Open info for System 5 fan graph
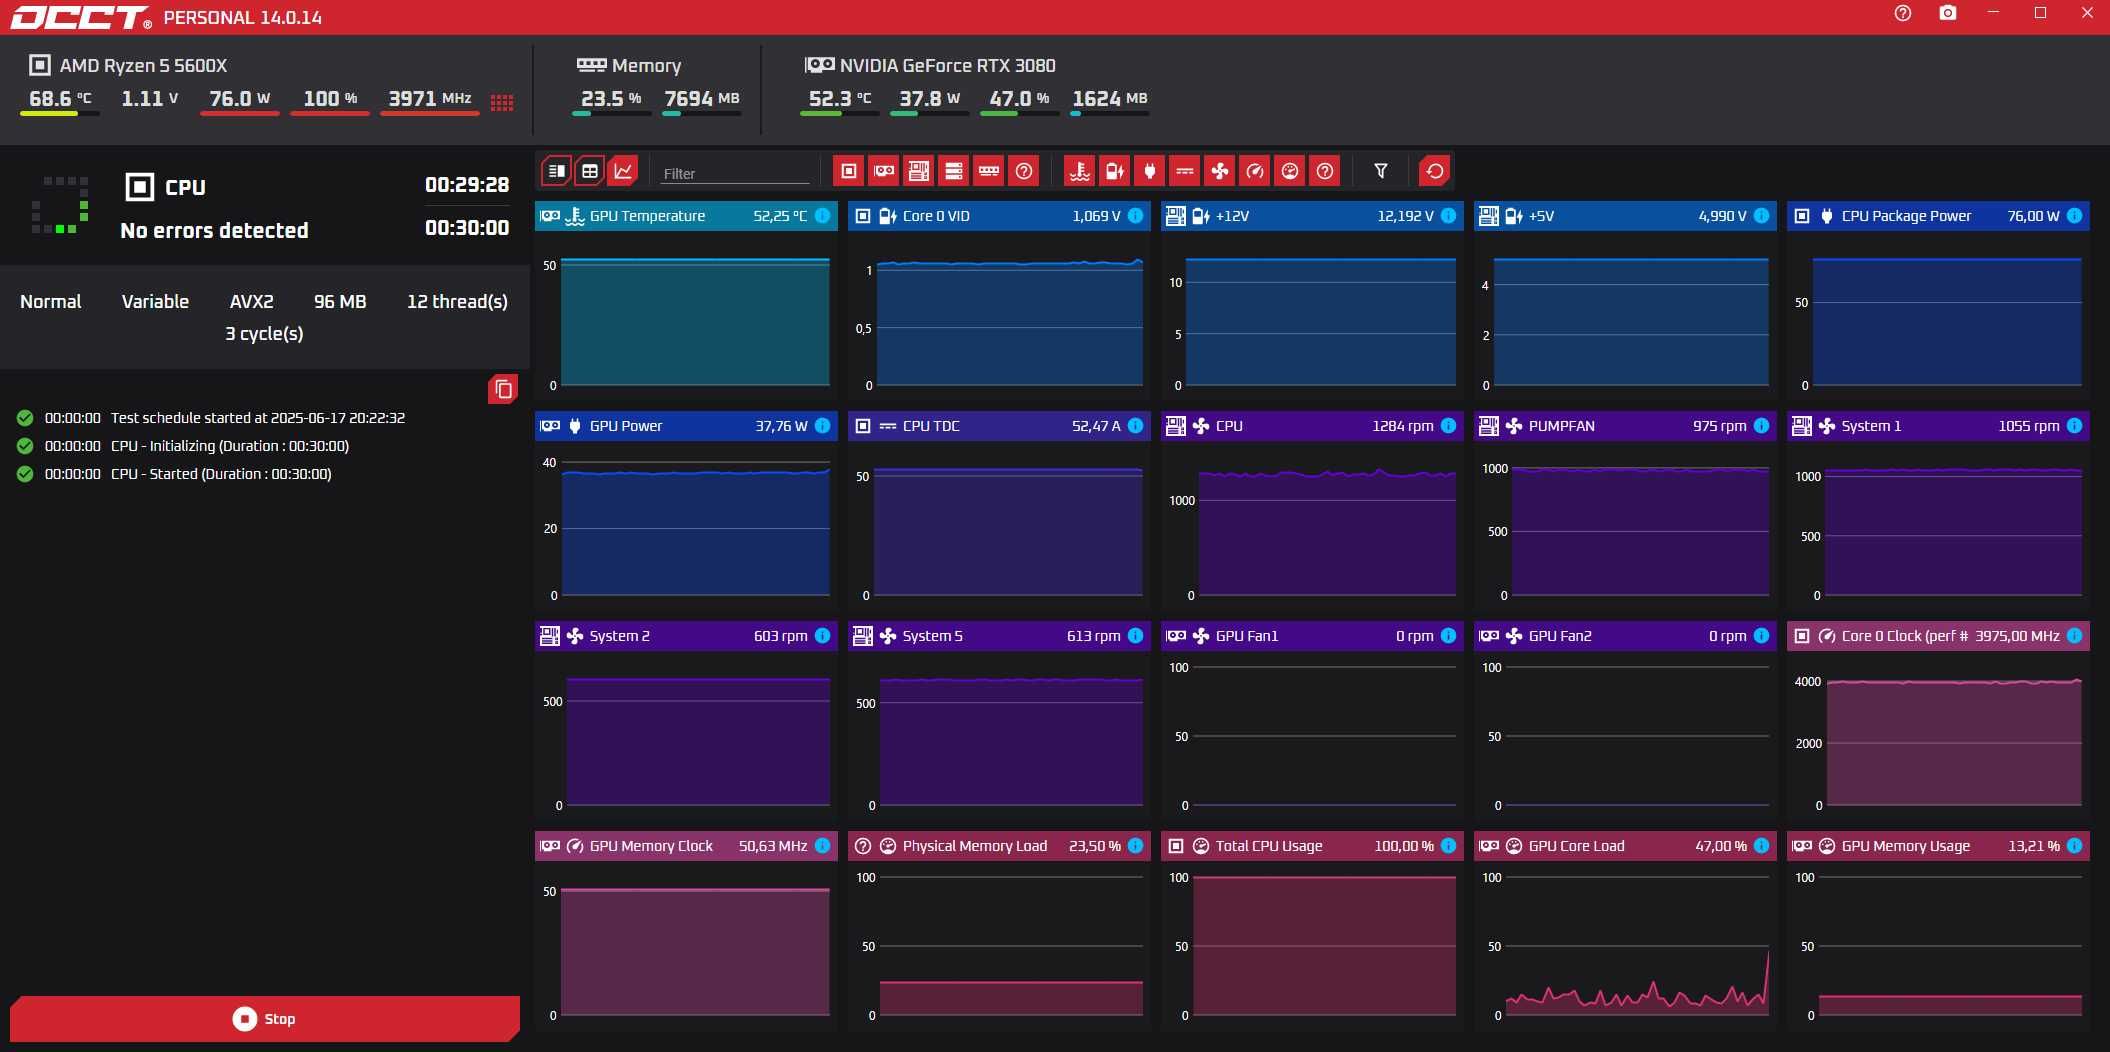Viewport: 2110px width, 1052px height. 1135,636
